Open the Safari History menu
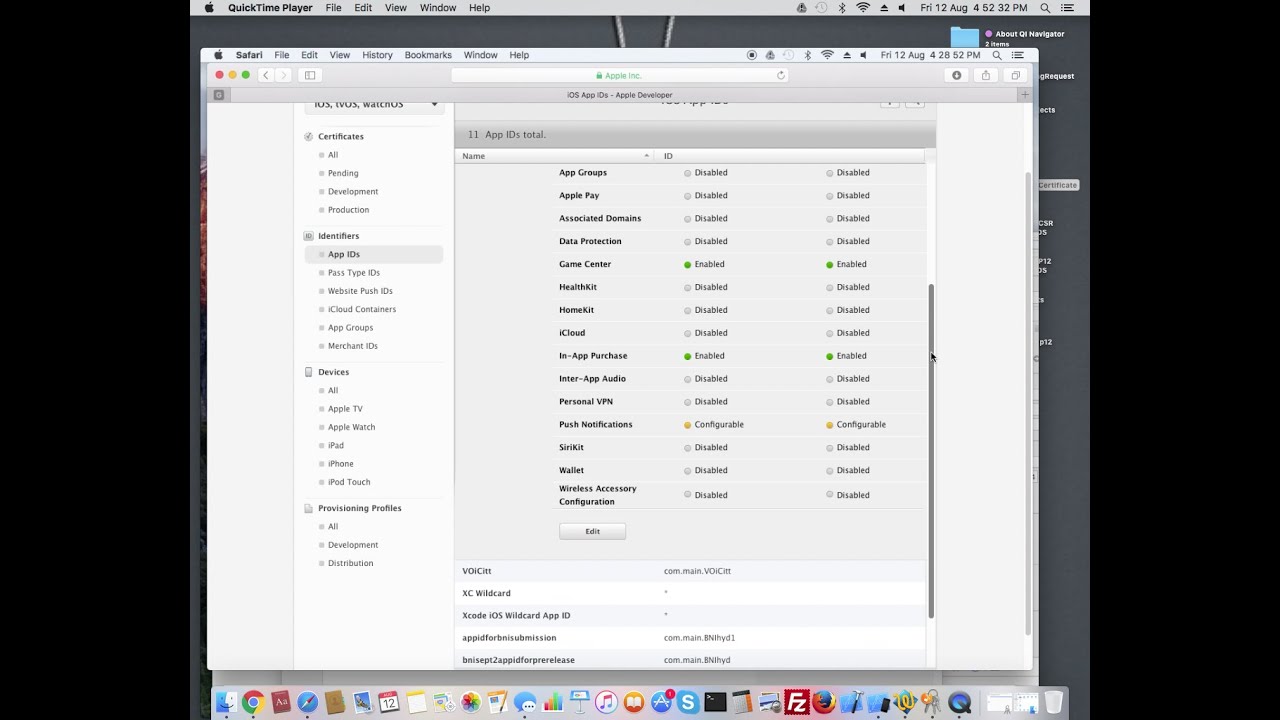 pyautogui.click(x=377, y=55)
